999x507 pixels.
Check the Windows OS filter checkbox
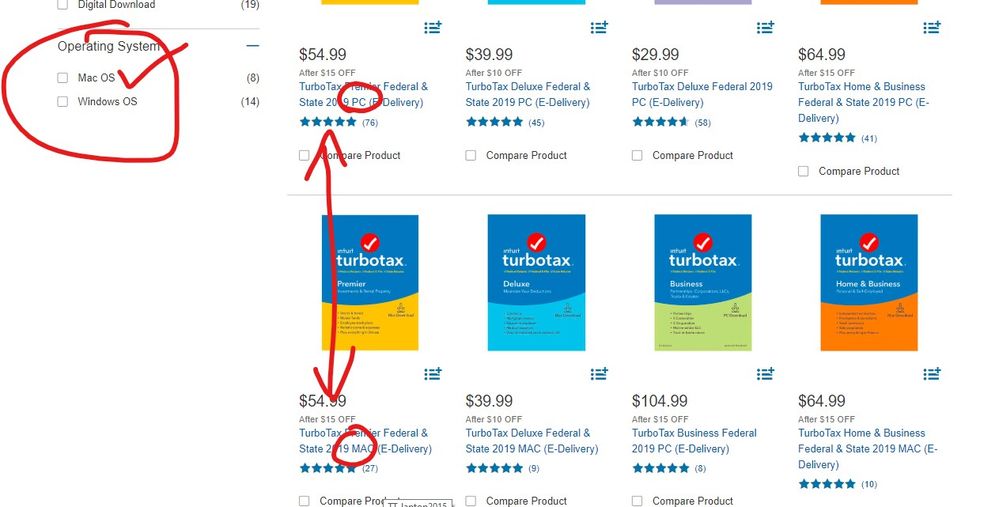click(x=62, y=101)
